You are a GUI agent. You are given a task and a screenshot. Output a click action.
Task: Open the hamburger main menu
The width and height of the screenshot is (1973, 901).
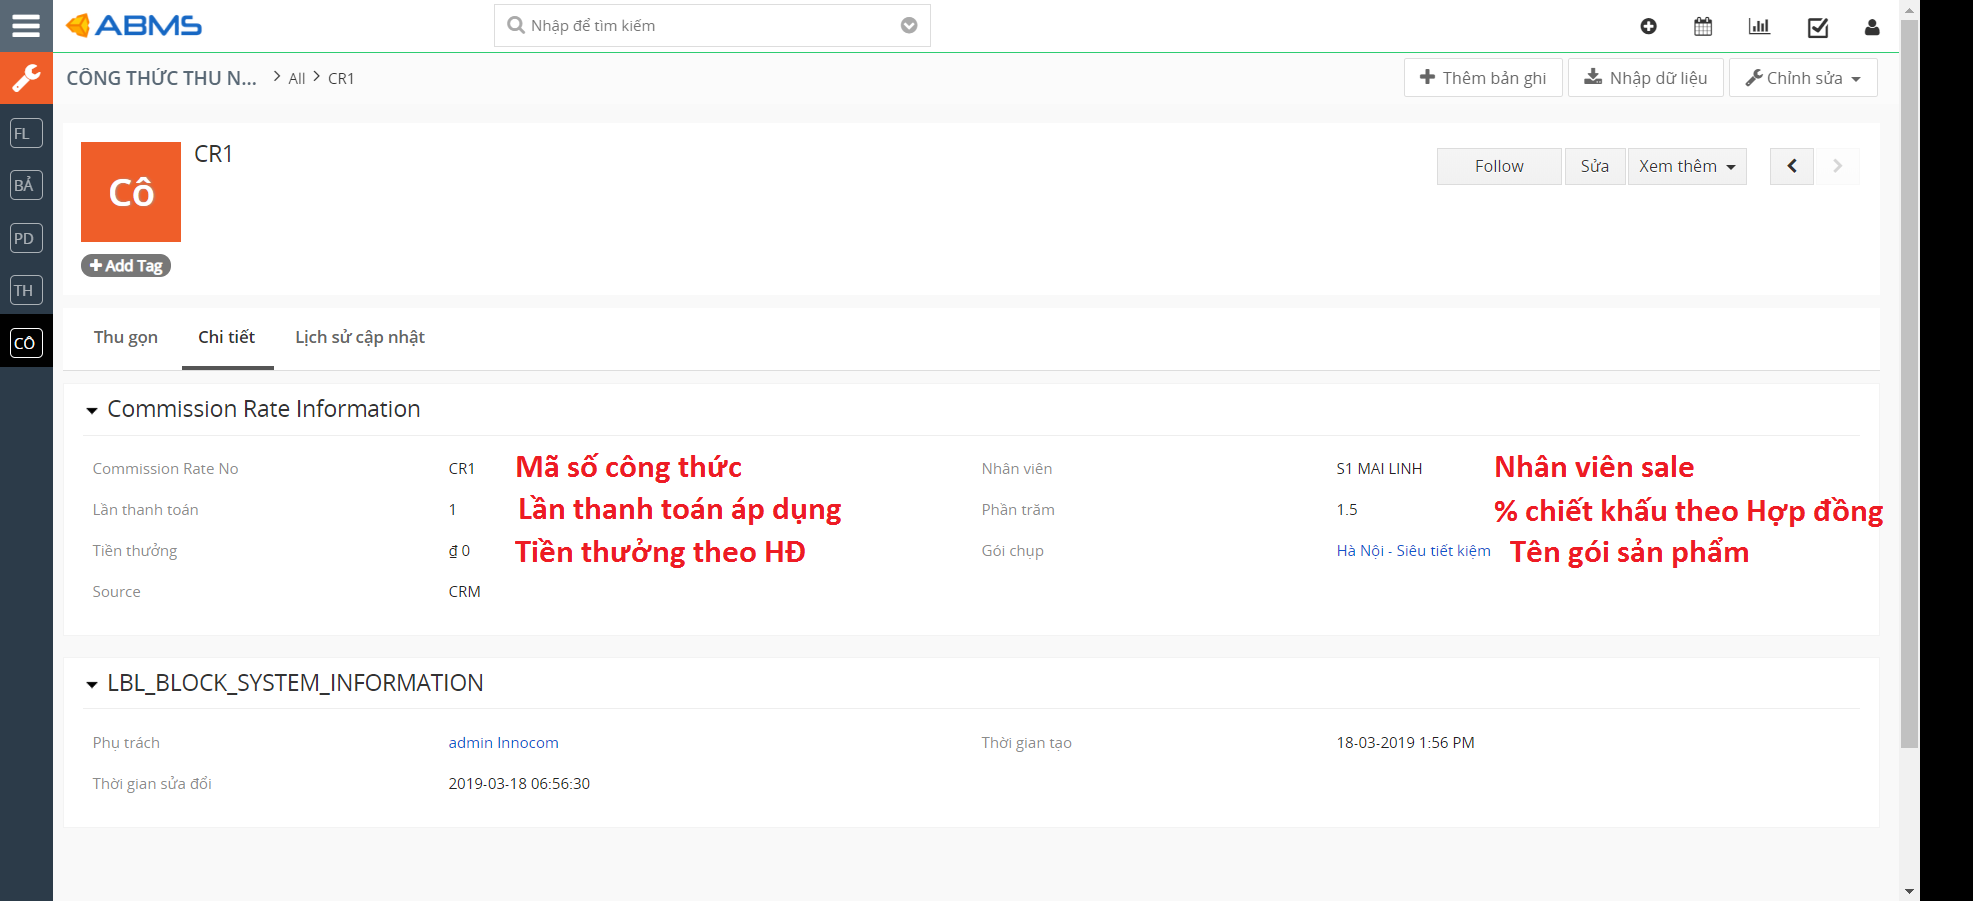click(26, 26)
